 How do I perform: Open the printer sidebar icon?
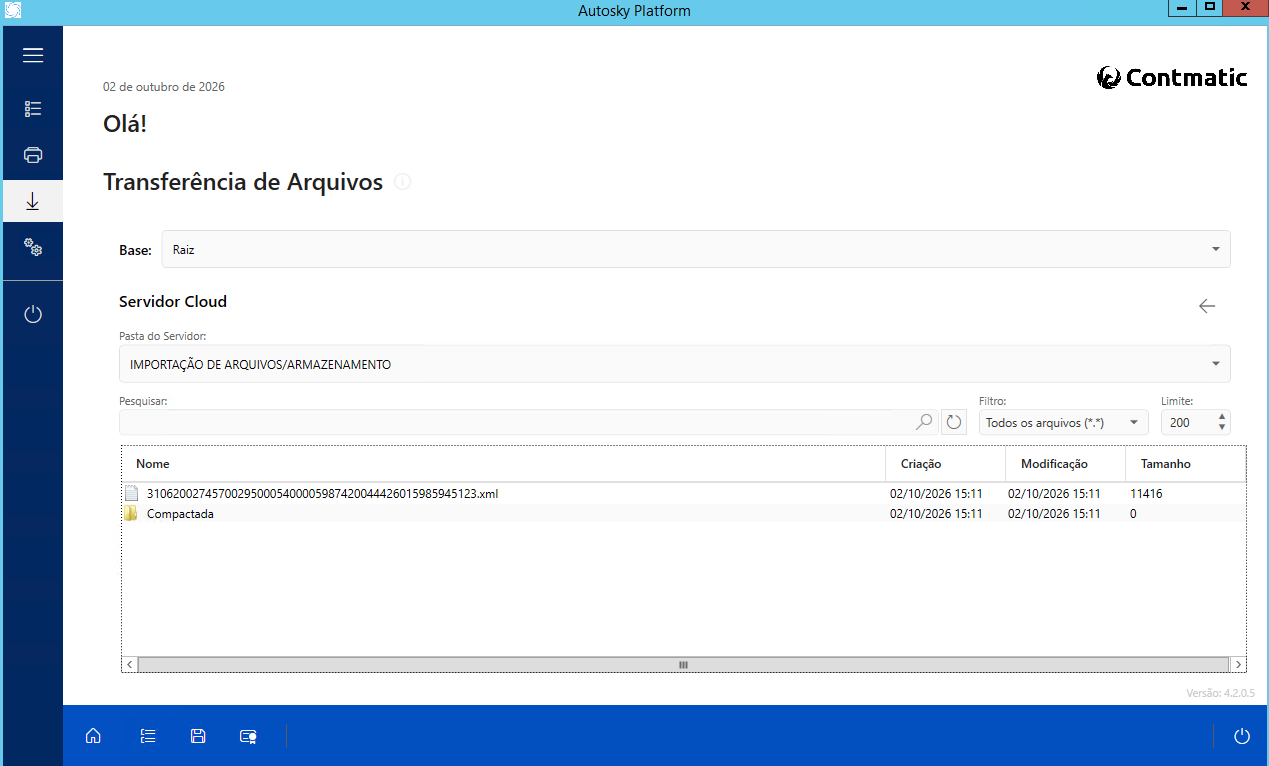pyautogui.click(x=33, y=155)
